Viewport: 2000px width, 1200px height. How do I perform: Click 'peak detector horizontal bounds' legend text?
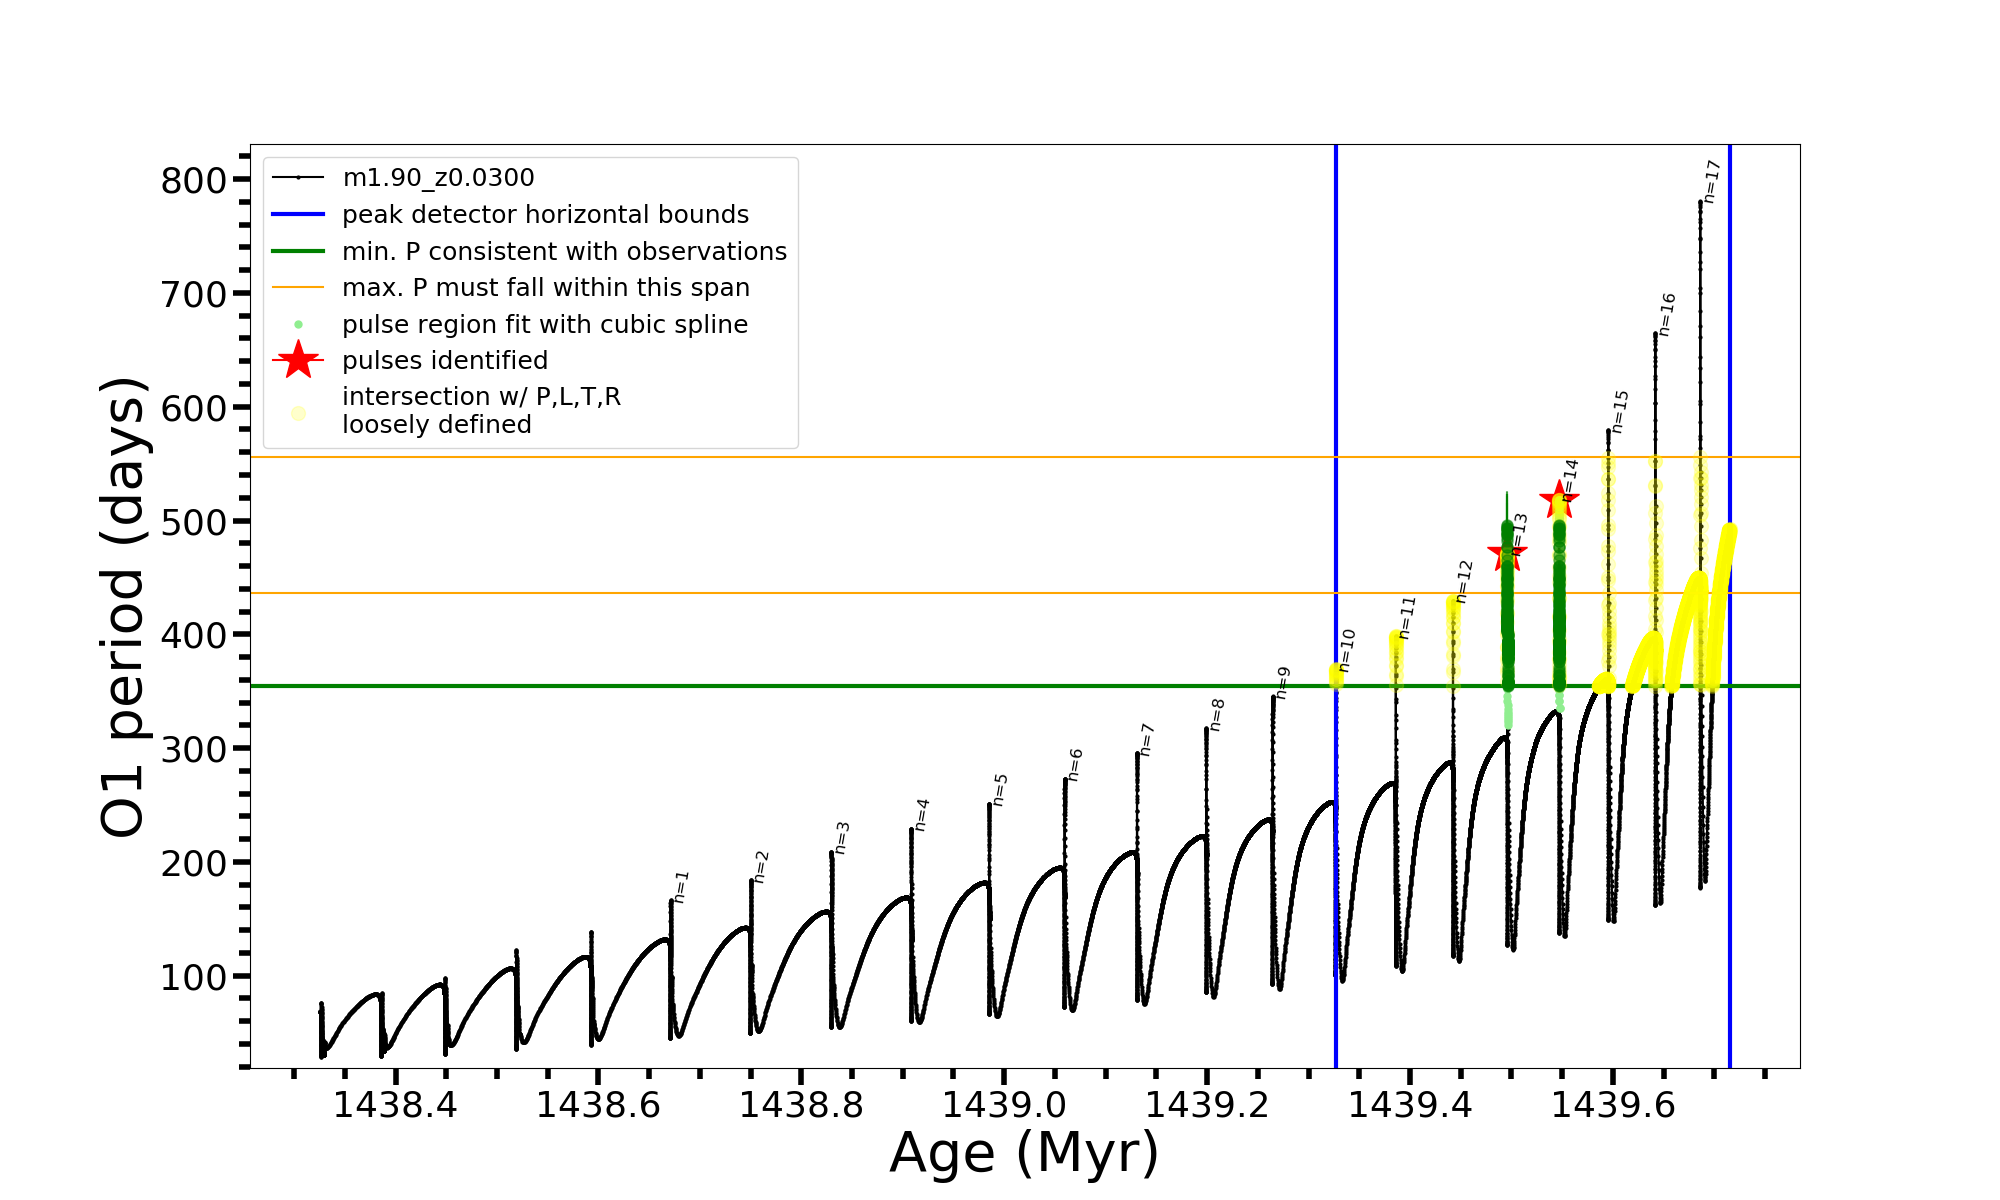pyautogui.click(x=545, y=215)
